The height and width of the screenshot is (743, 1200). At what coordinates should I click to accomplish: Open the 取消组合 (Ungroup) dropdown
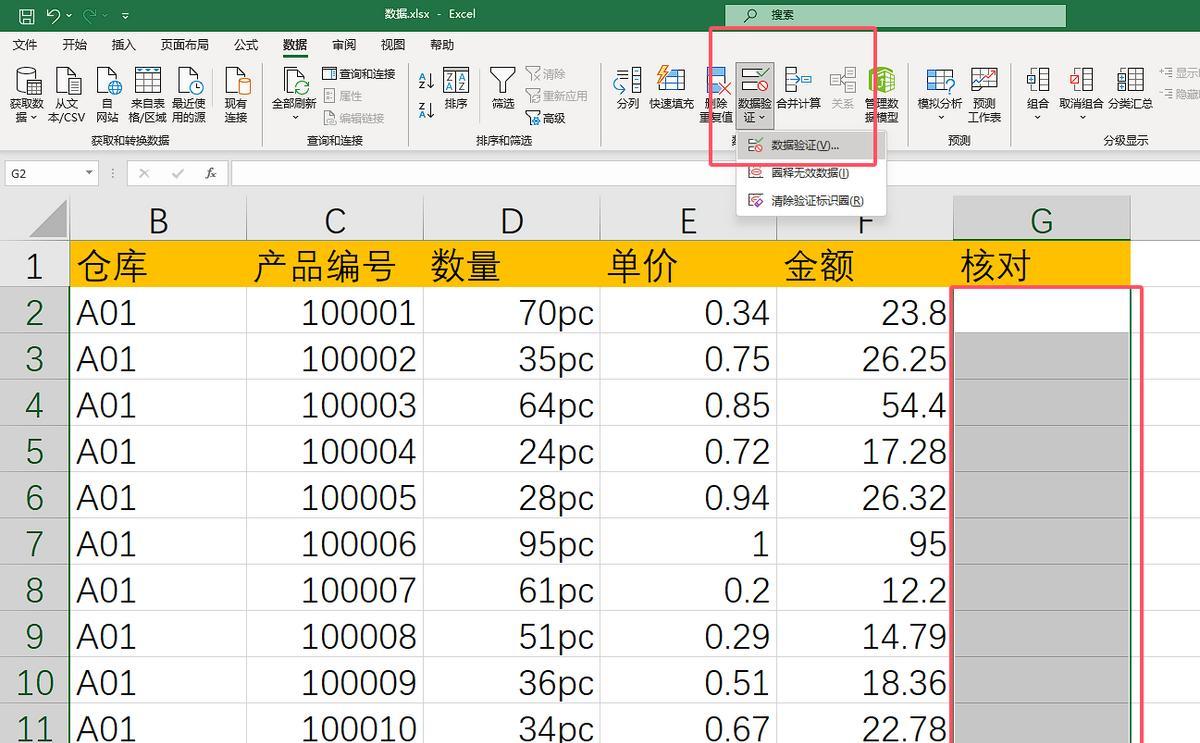click(x=1081, y=96)
